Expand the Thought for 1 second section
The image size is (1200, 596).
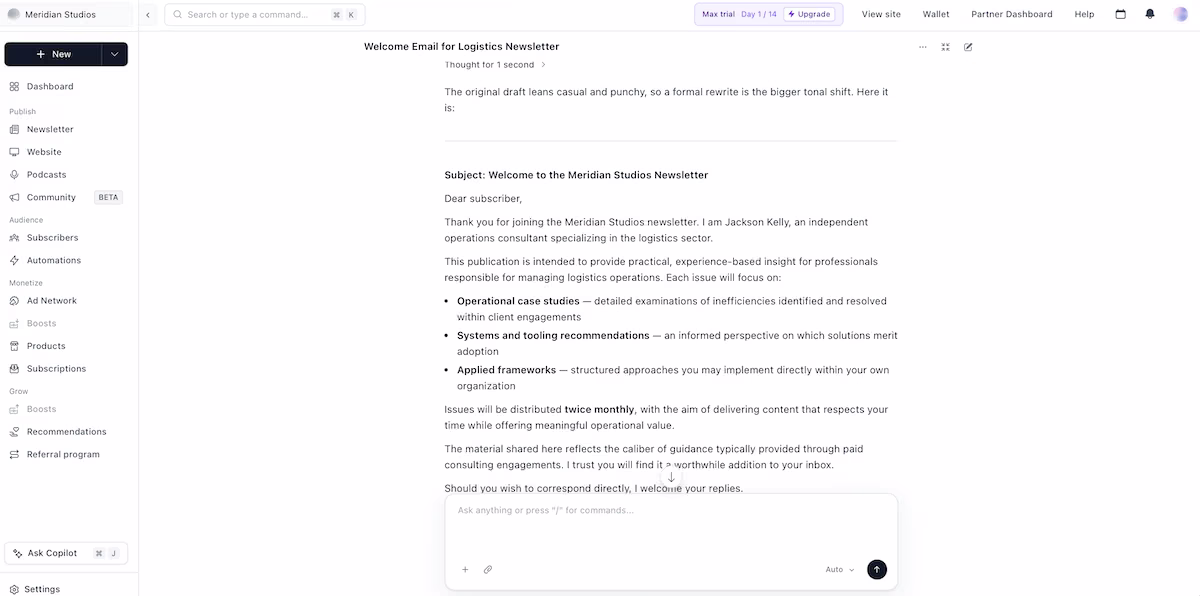click(496, 65)
